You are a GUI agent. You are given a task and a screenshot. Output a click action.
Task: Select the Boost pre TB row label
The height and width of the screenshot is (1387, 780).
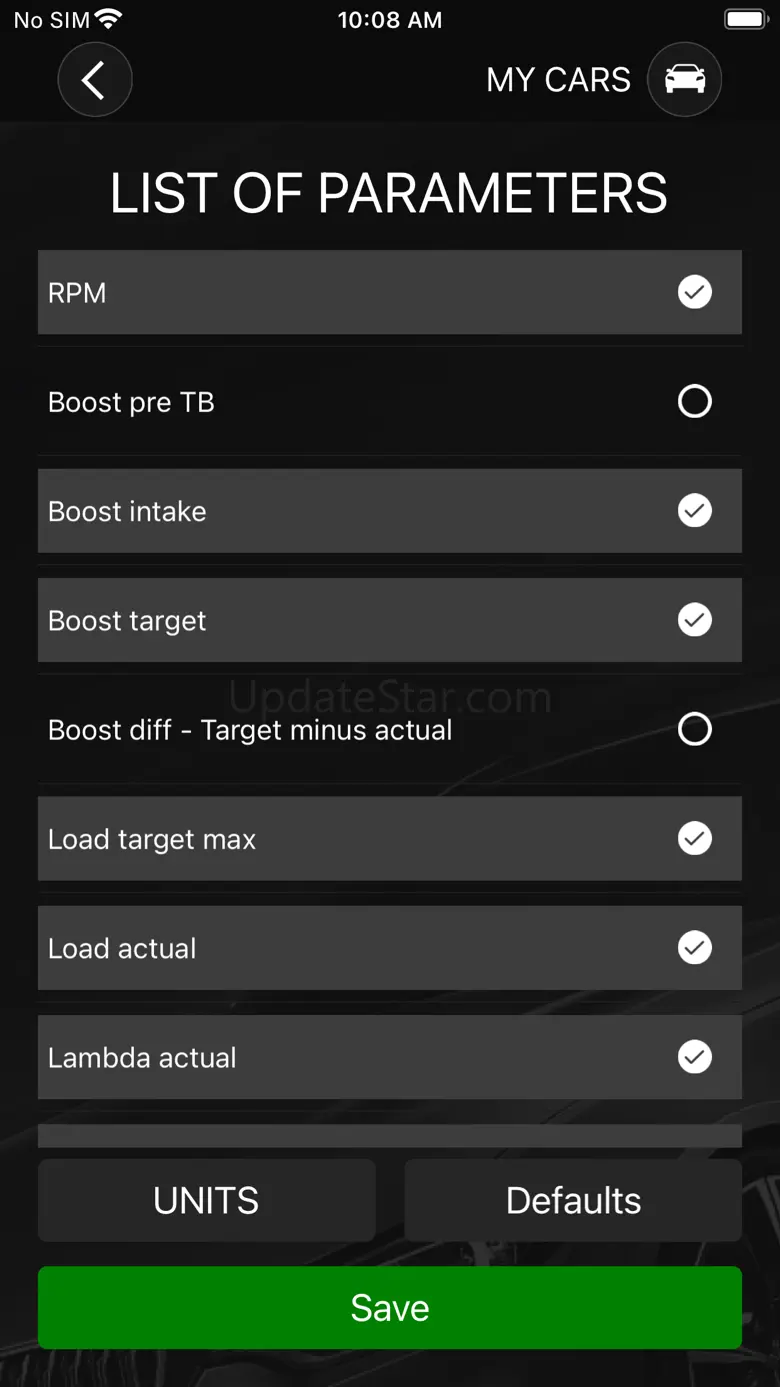(131, 402)
